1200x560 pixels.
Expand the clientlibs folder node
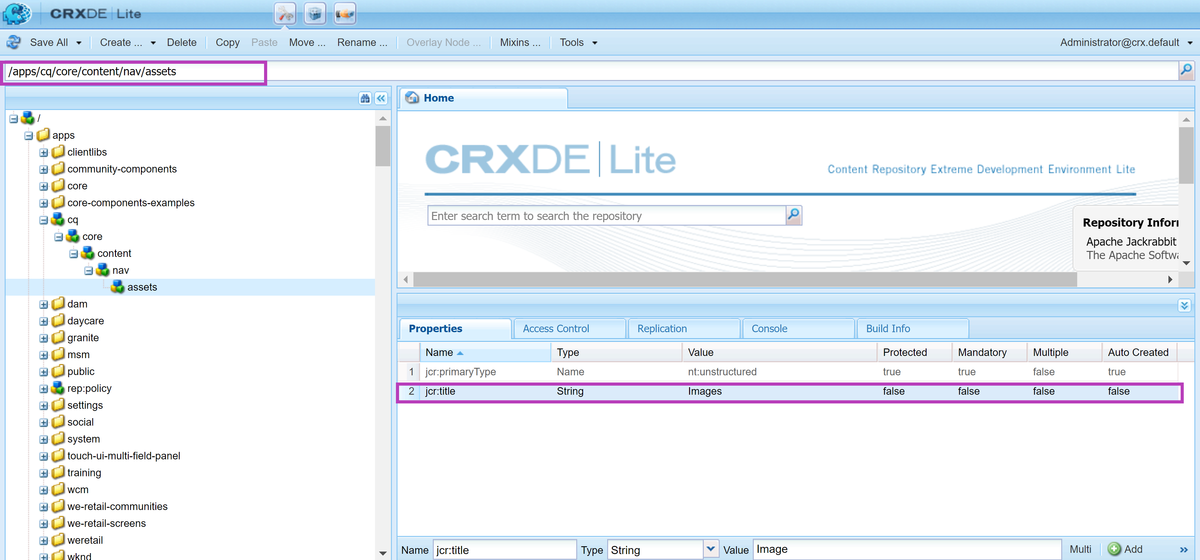pyautogui.click(x=44, y=152)
